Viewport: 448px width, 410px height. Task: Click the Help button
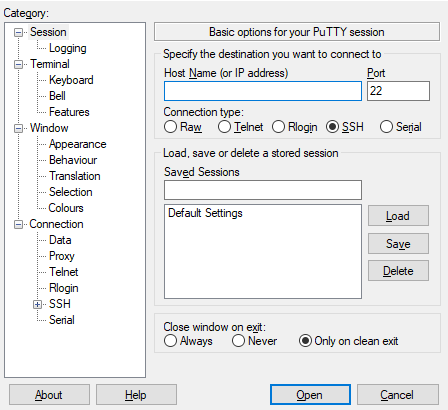pos(136,395)
